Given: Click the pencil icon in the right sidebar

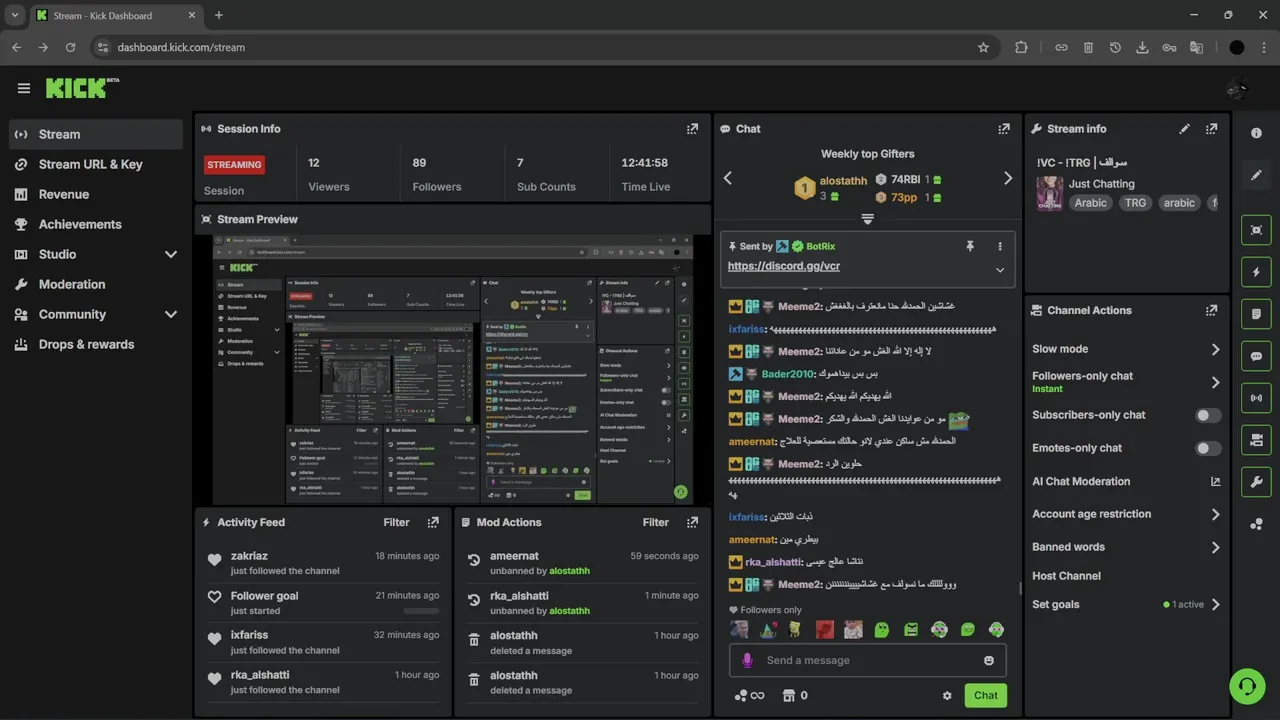Looking at the screenshot, I should coord(1256,175).
